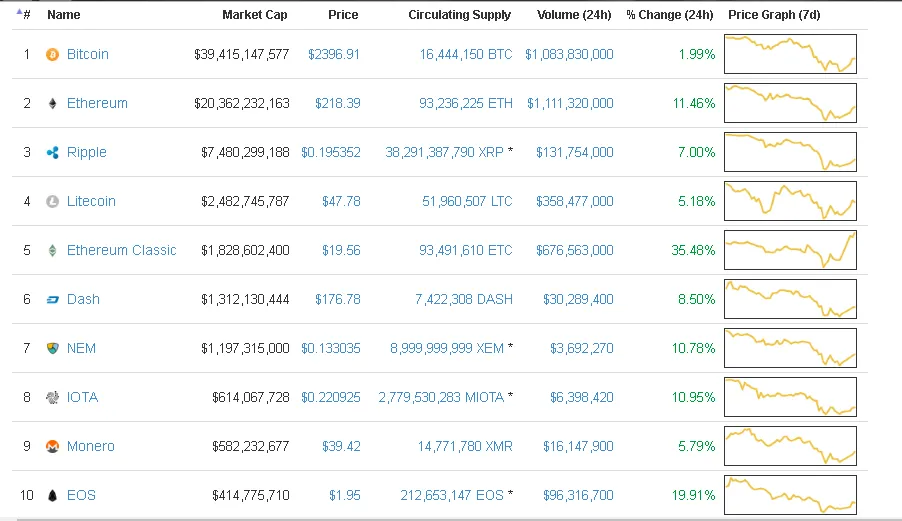The width and height of the screenshot is (902, 521).
Task: Open the Ethereum Classic 7d price graph
Action: 790,250
